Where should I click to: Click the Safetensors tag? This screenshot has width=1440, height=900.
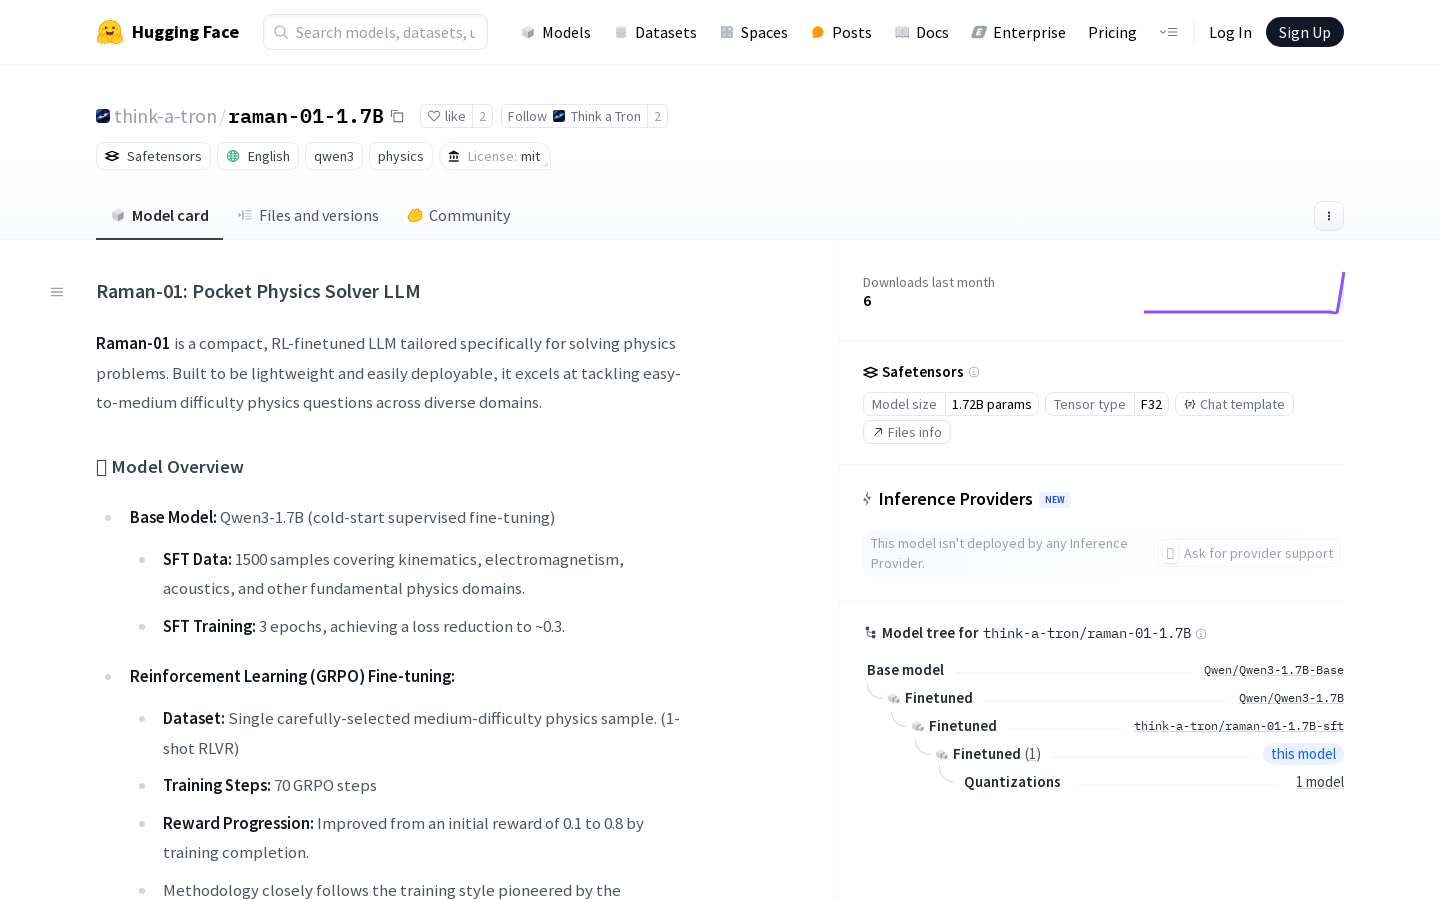(x=153, y=156)
